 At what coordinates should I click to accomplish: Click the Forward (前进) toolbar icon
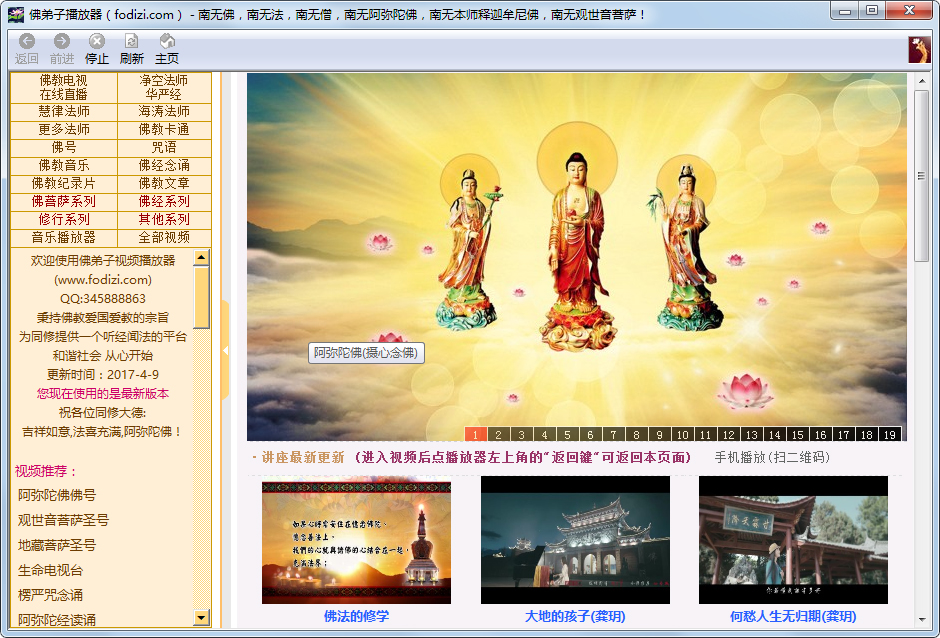[62, 41]
